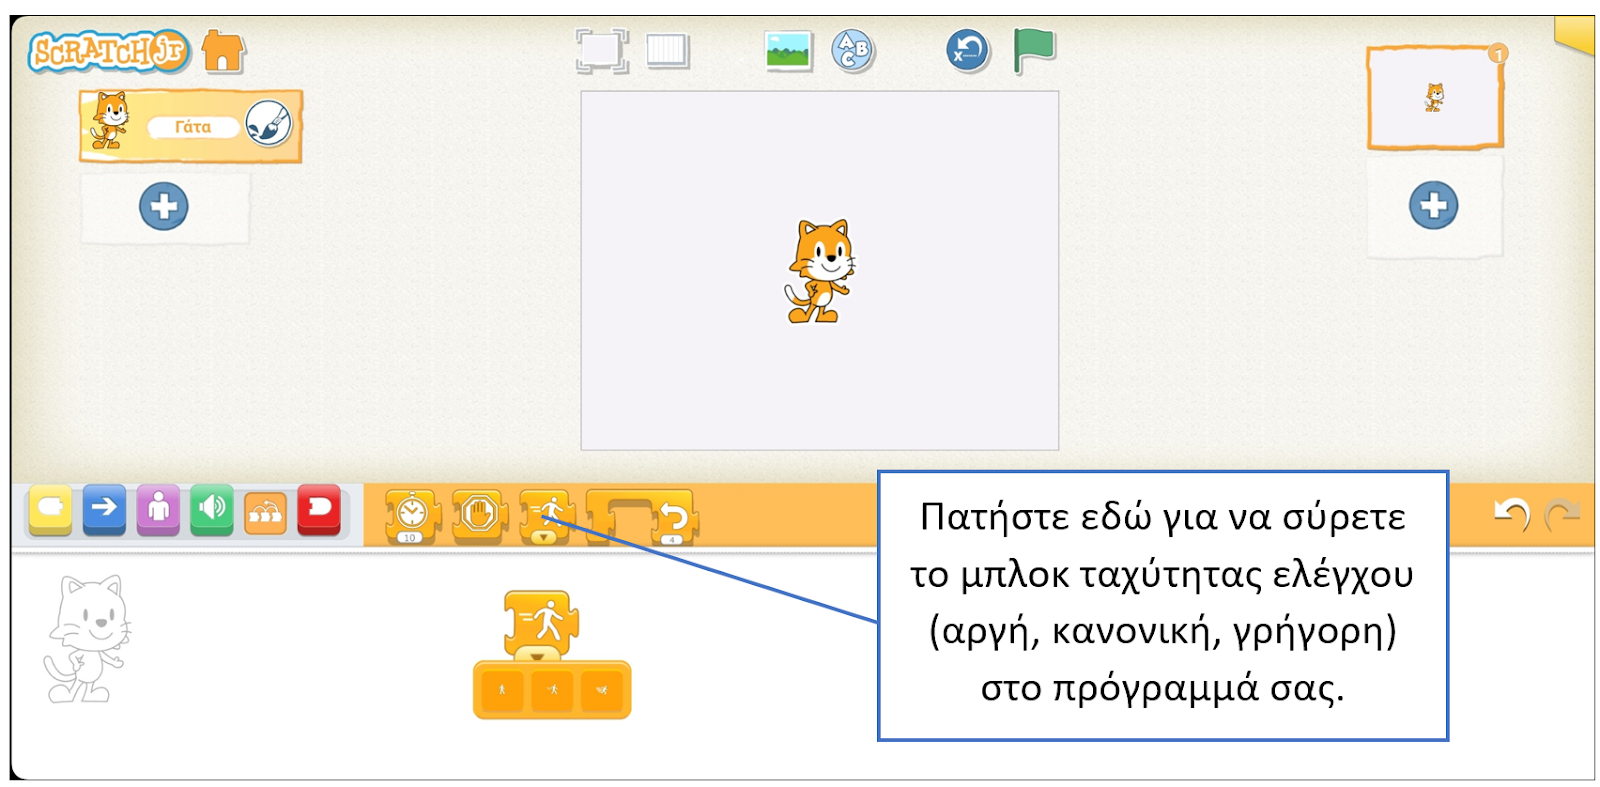Open blue motion blocks category
Image resolution: width=1600 pixels, height=787 pixels.
(x=104, y=510)
